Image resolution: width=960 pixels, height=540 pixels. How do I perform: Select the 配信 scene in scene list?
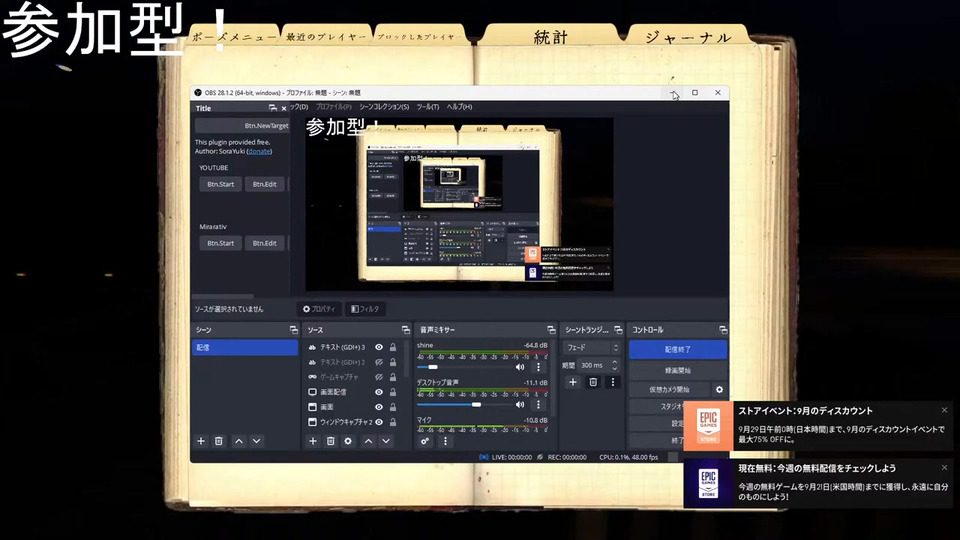tap(245, 347)
